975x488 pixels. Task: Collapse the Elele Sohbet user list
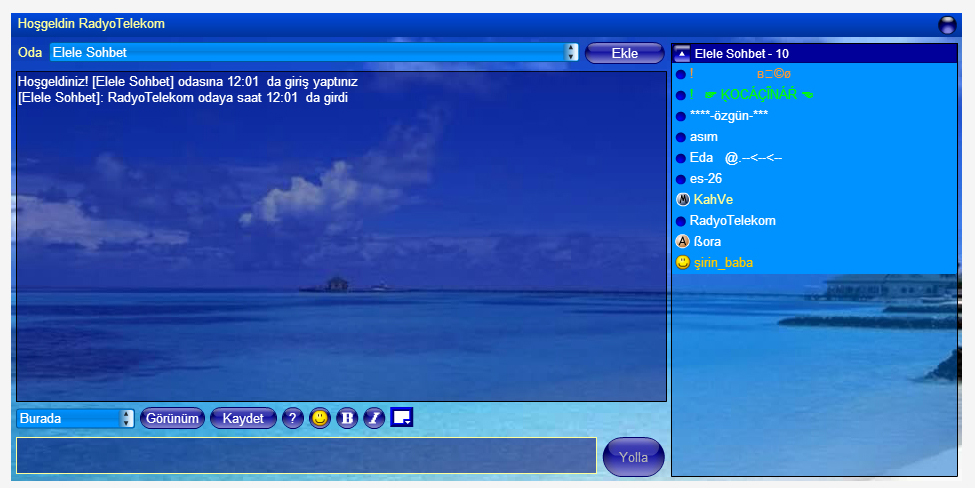[683, 54]
